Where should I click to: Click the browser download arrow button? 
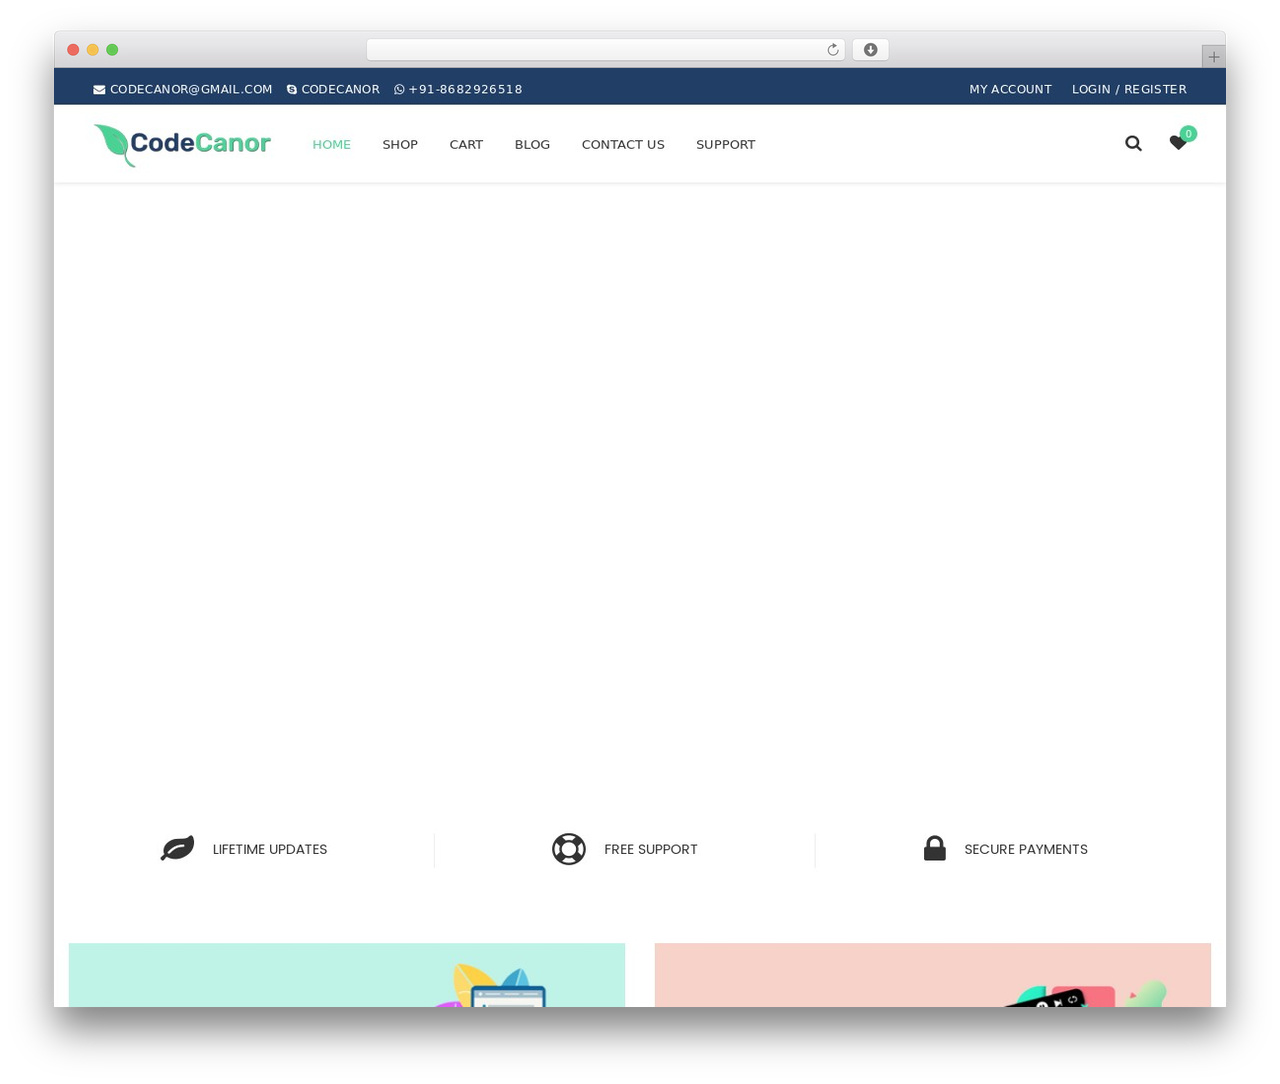[870, 50]
